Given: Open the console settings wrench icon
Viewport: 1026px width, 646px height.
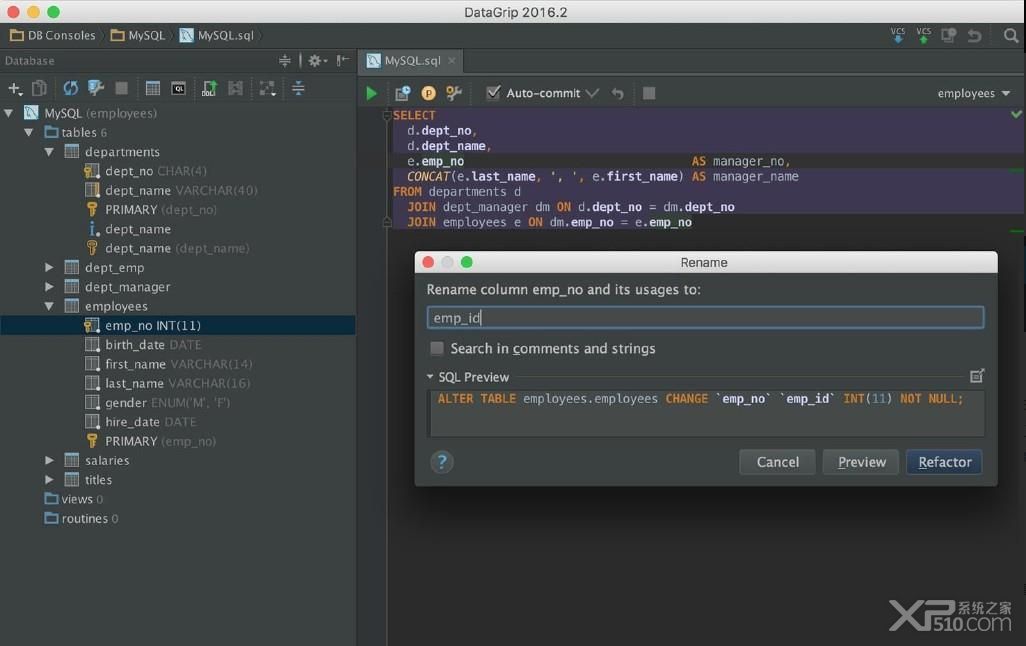Looking at the screenshot, I should [454, 94].
